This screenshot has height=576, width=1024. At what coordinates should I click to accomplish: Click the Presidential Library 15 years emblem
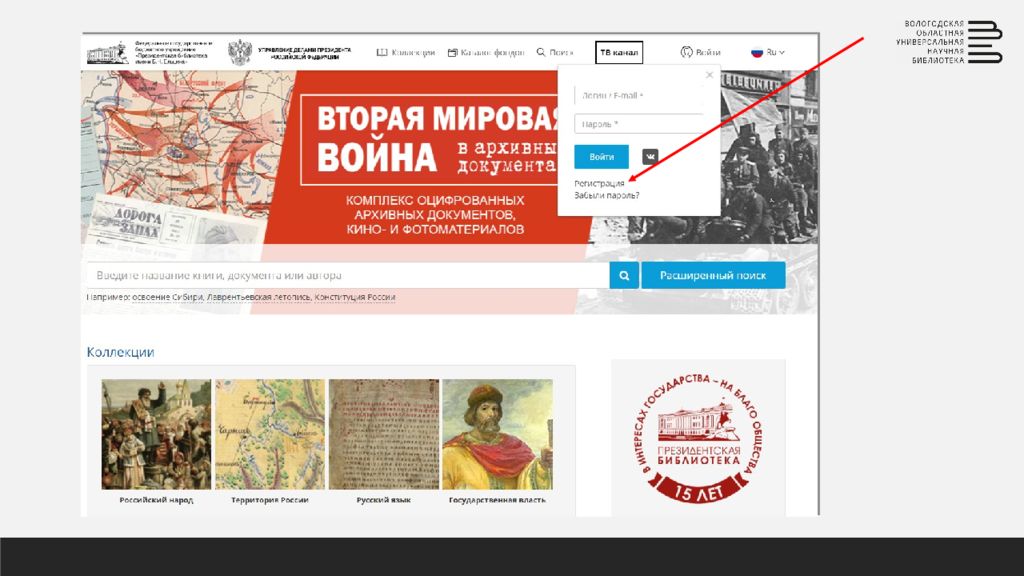[x=698, y=438]
